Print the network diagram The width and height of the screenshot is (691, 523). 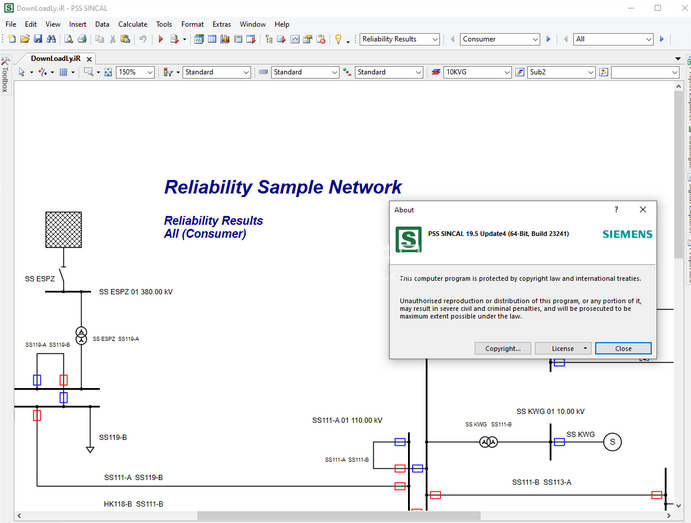click(82, 39)
